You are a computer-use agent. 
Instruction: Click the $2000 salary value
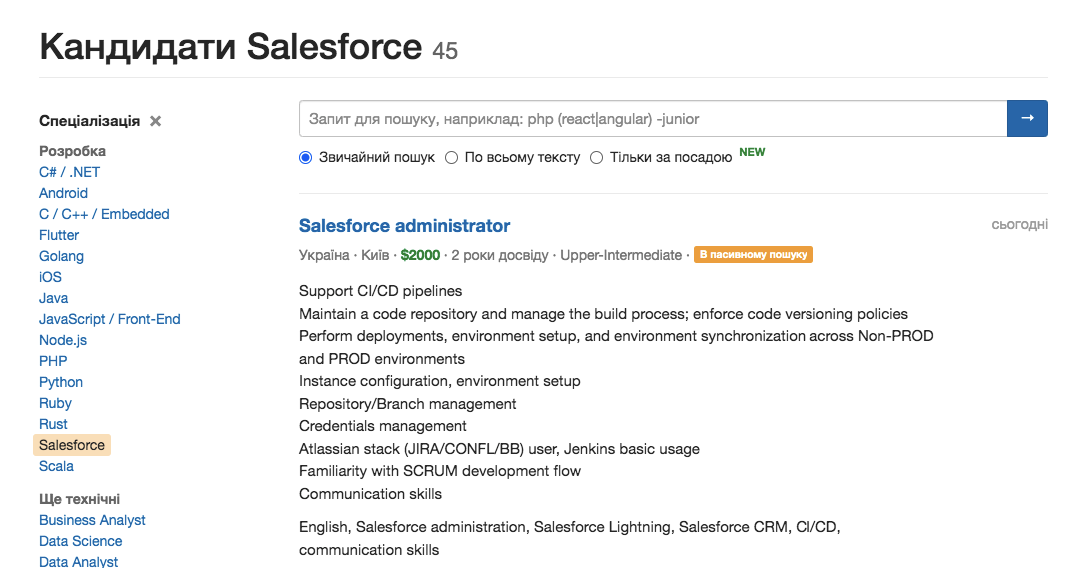(420, 255)
